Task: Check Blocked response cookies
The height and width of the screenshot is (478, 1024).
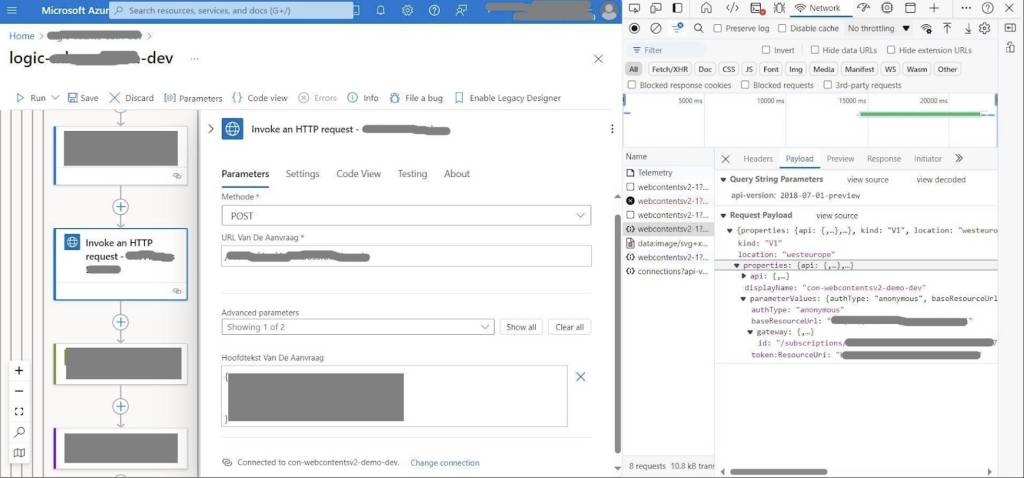Action: [x=632, y=85]
